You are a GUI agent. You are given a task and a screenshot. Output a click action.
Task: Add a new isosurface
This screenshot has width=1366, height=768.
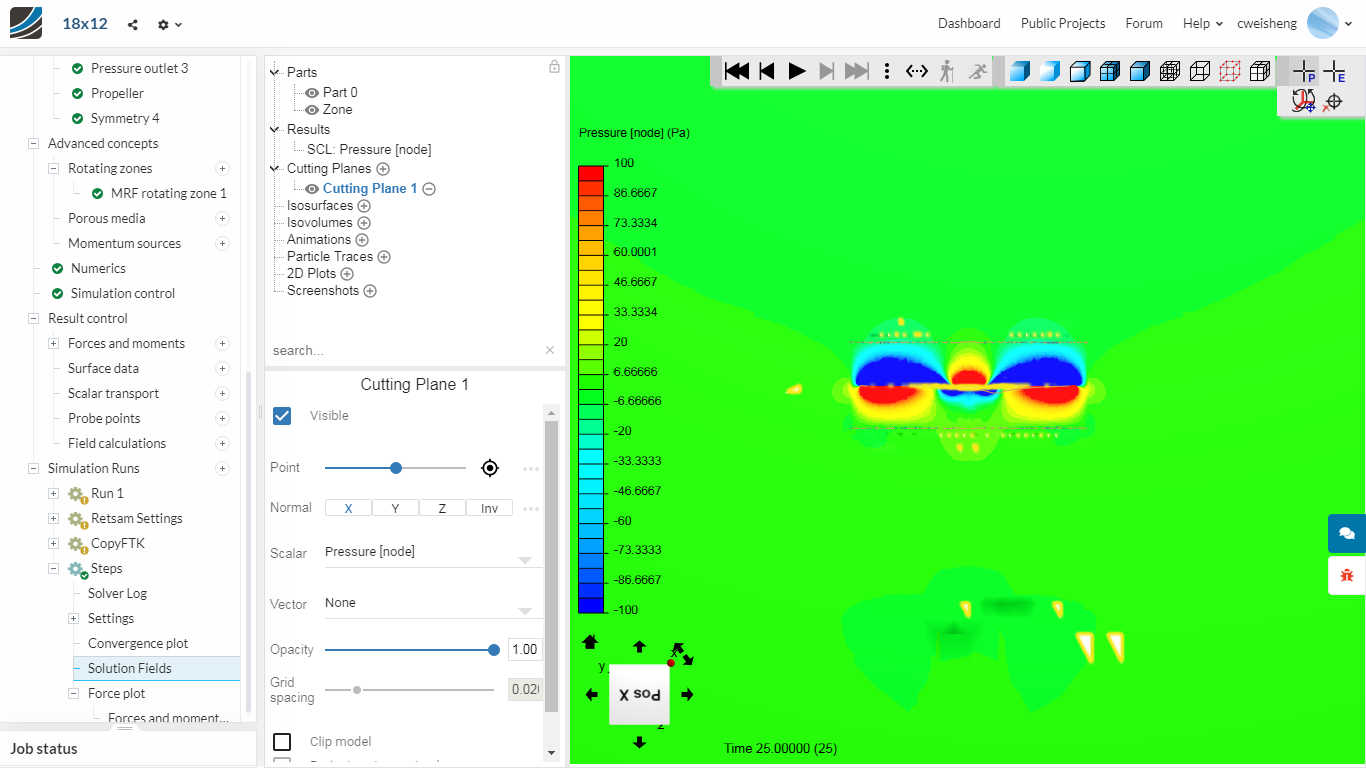364,206
